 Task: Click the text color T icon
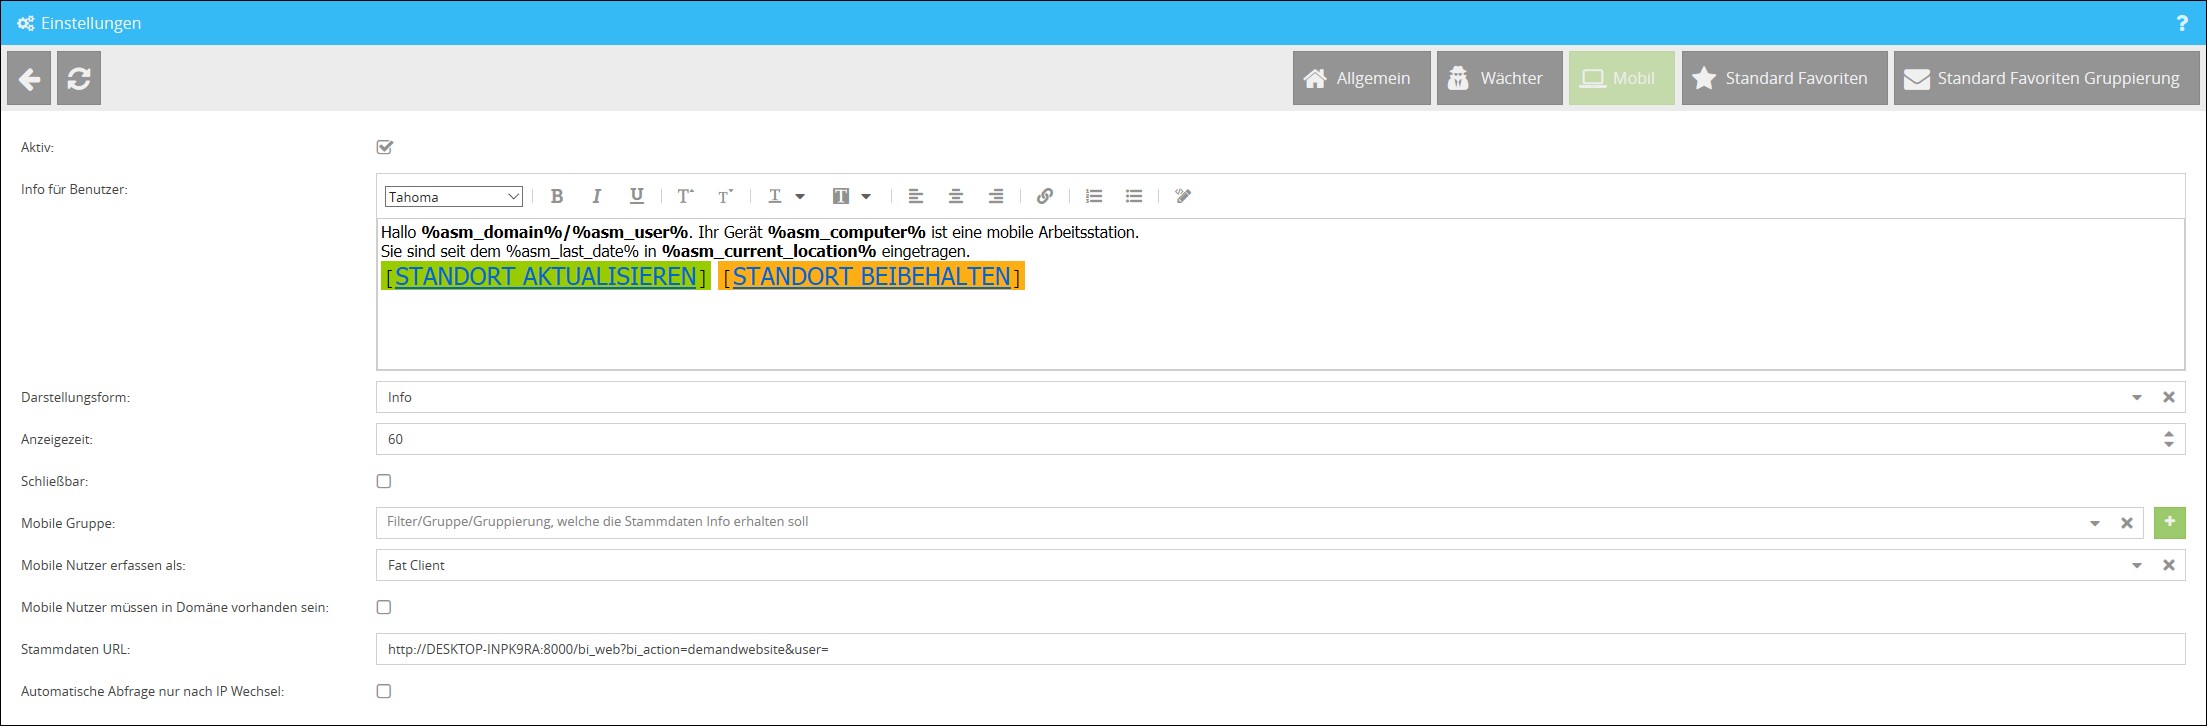[x=774, y=196]
